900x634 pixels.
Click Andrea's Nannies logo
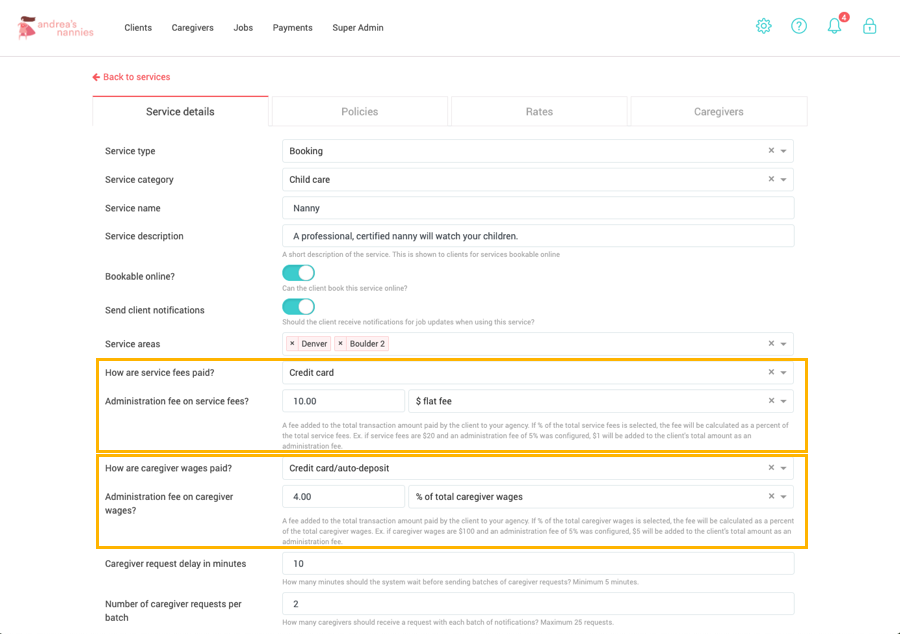[56, 28]
